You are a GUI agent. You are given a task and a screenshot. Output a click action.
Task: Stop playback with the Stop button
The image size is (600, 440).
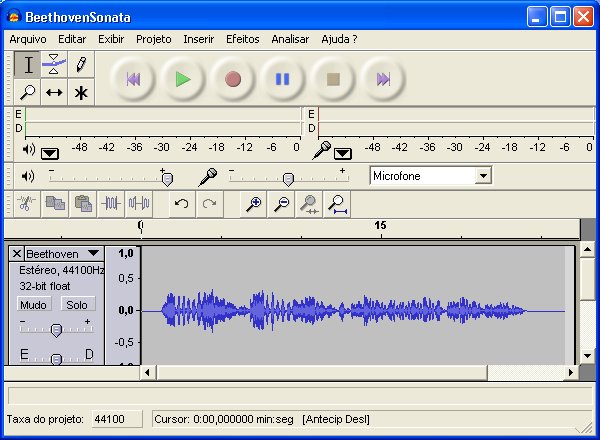click(x=333, y=80)
